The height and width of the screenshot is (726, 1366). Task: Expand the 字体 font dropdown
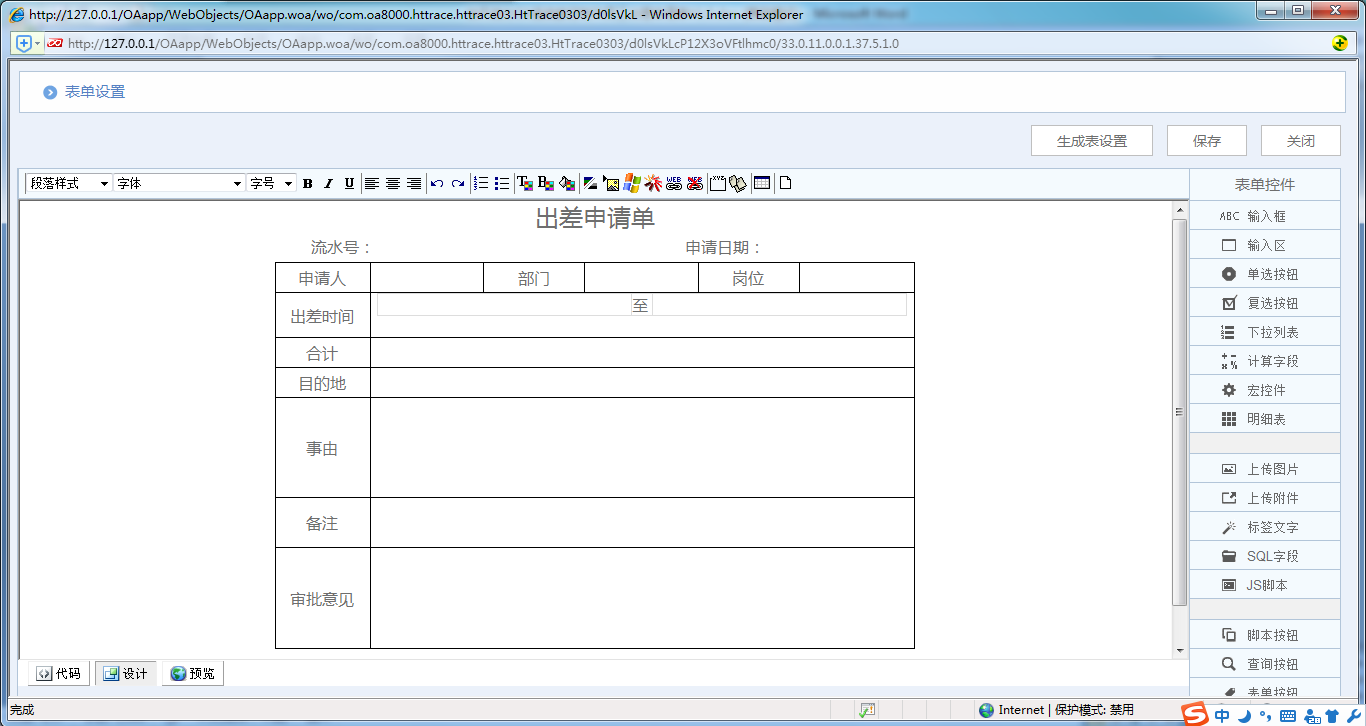click(x=179, y=184)
